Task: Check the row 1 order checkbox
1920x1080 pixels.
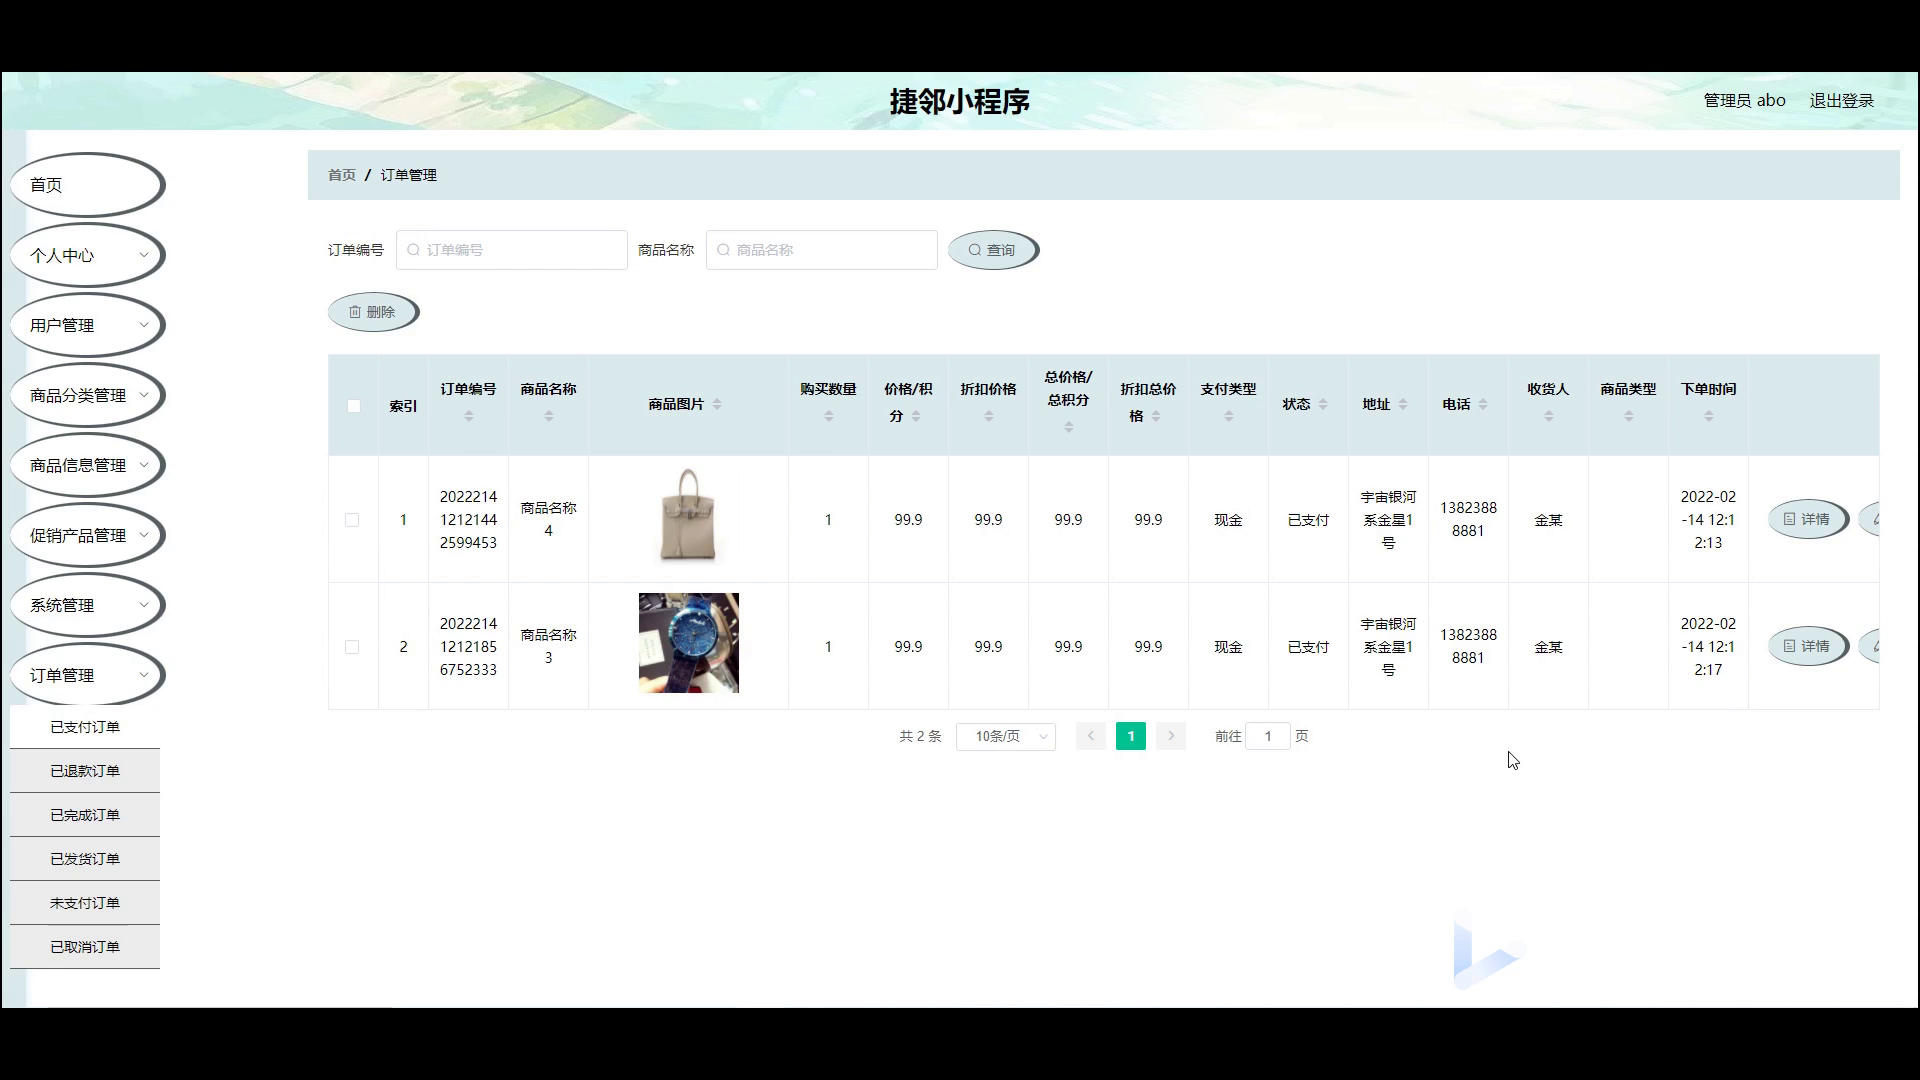Action: point(352,520)
